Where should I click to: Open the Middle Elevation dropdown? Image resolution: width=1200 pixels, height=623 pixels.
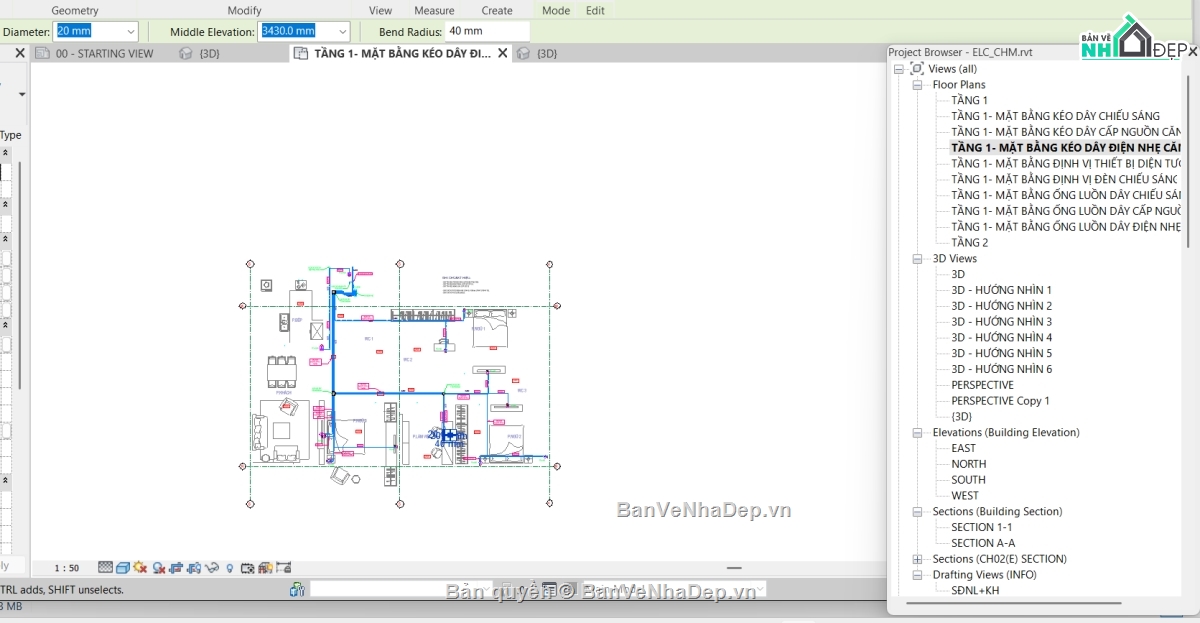(x=342, y=32)
